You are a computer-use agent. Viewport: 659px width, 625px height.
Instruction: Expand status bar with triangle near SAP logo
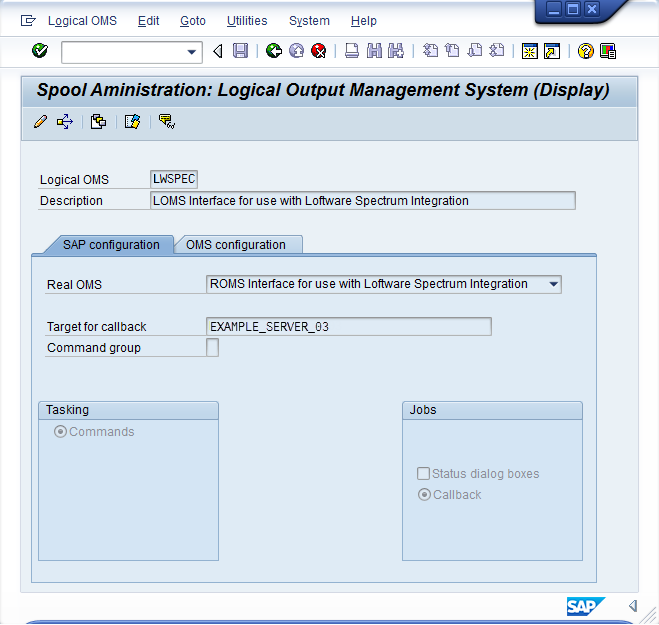click(633, 606)
